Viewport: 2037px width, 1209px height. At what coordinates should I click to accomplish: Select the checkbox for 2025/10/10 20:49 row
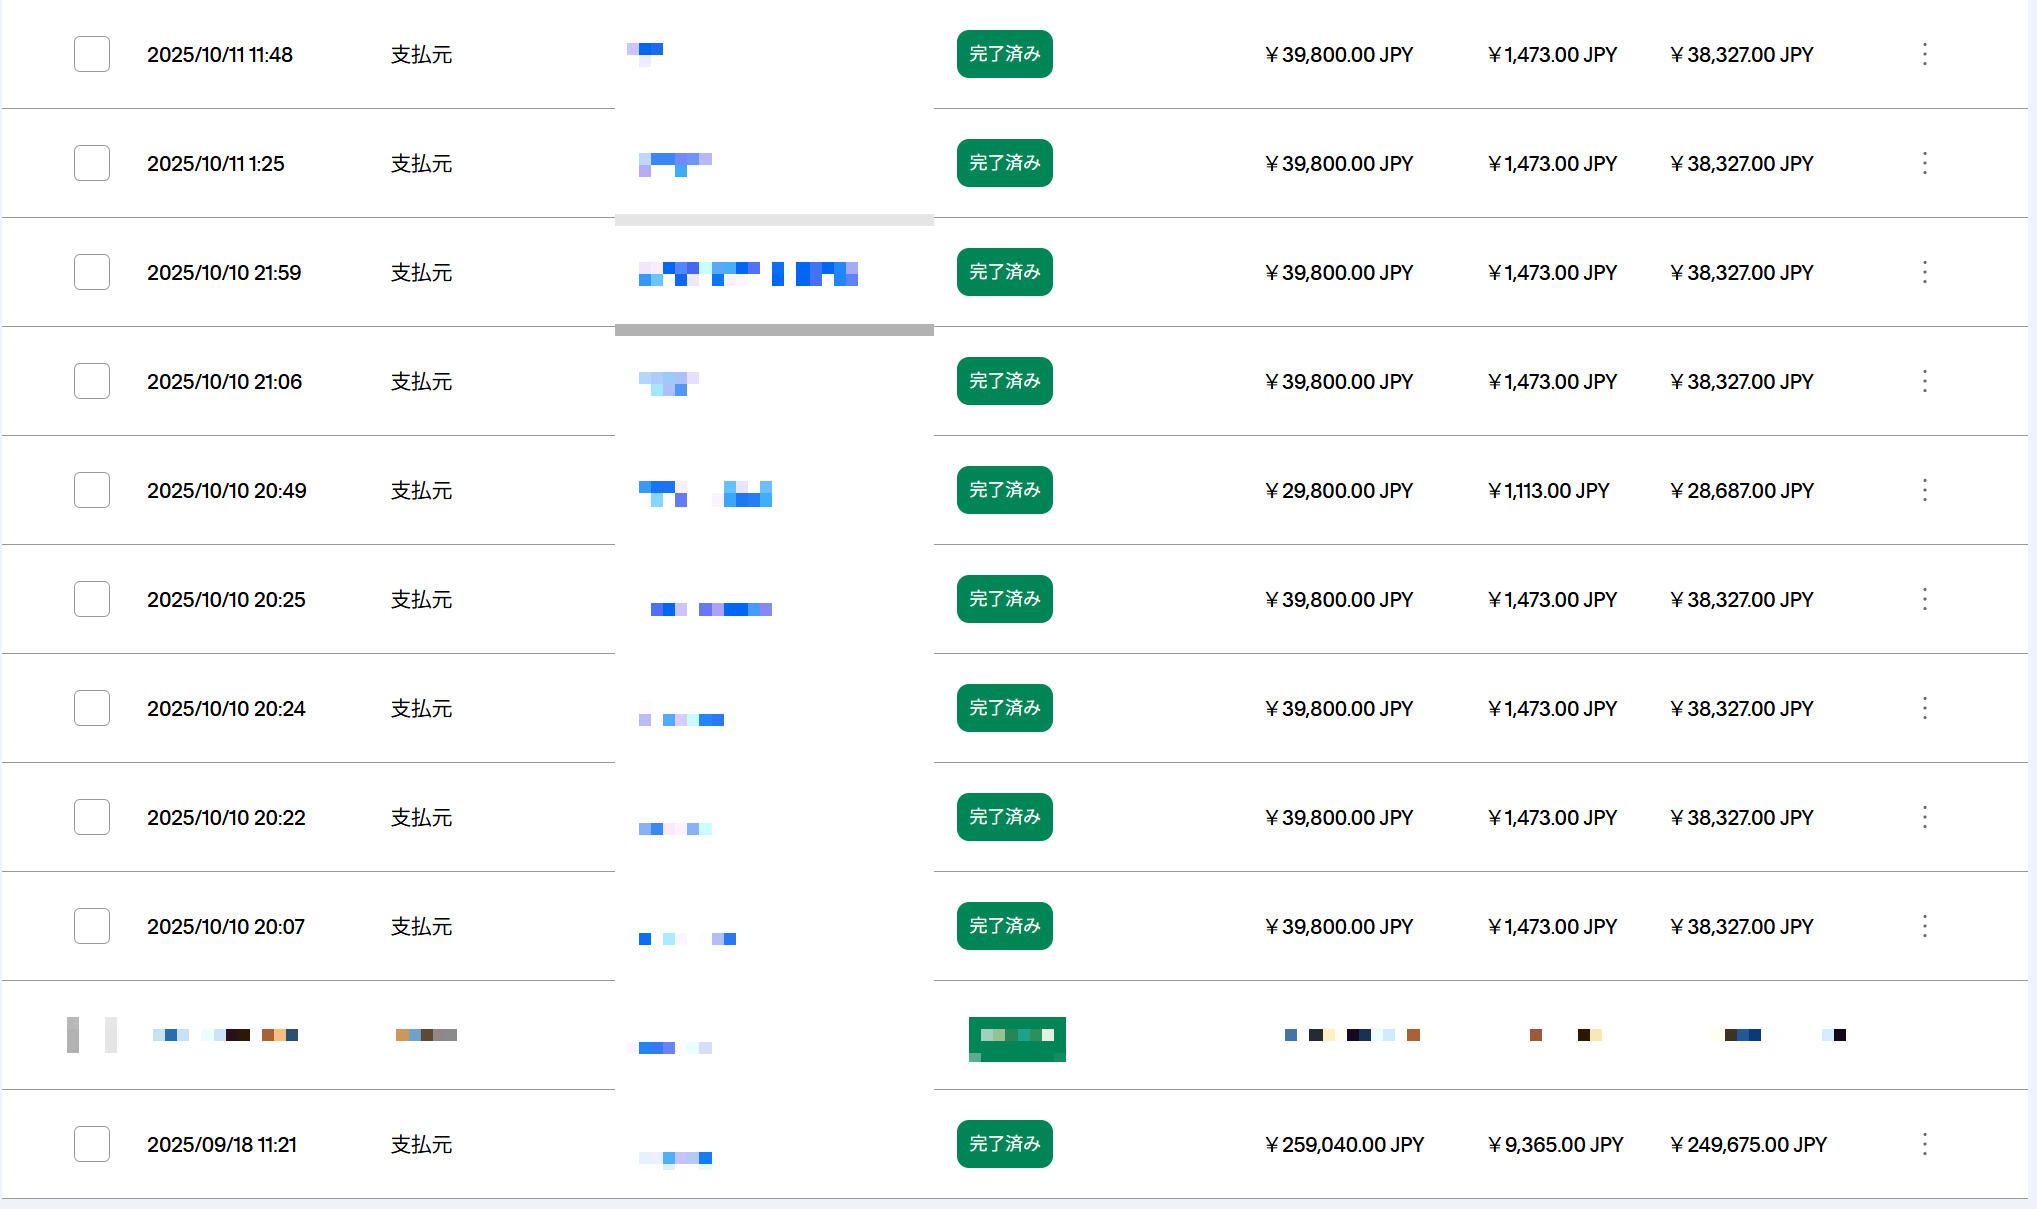coord(92,490)
